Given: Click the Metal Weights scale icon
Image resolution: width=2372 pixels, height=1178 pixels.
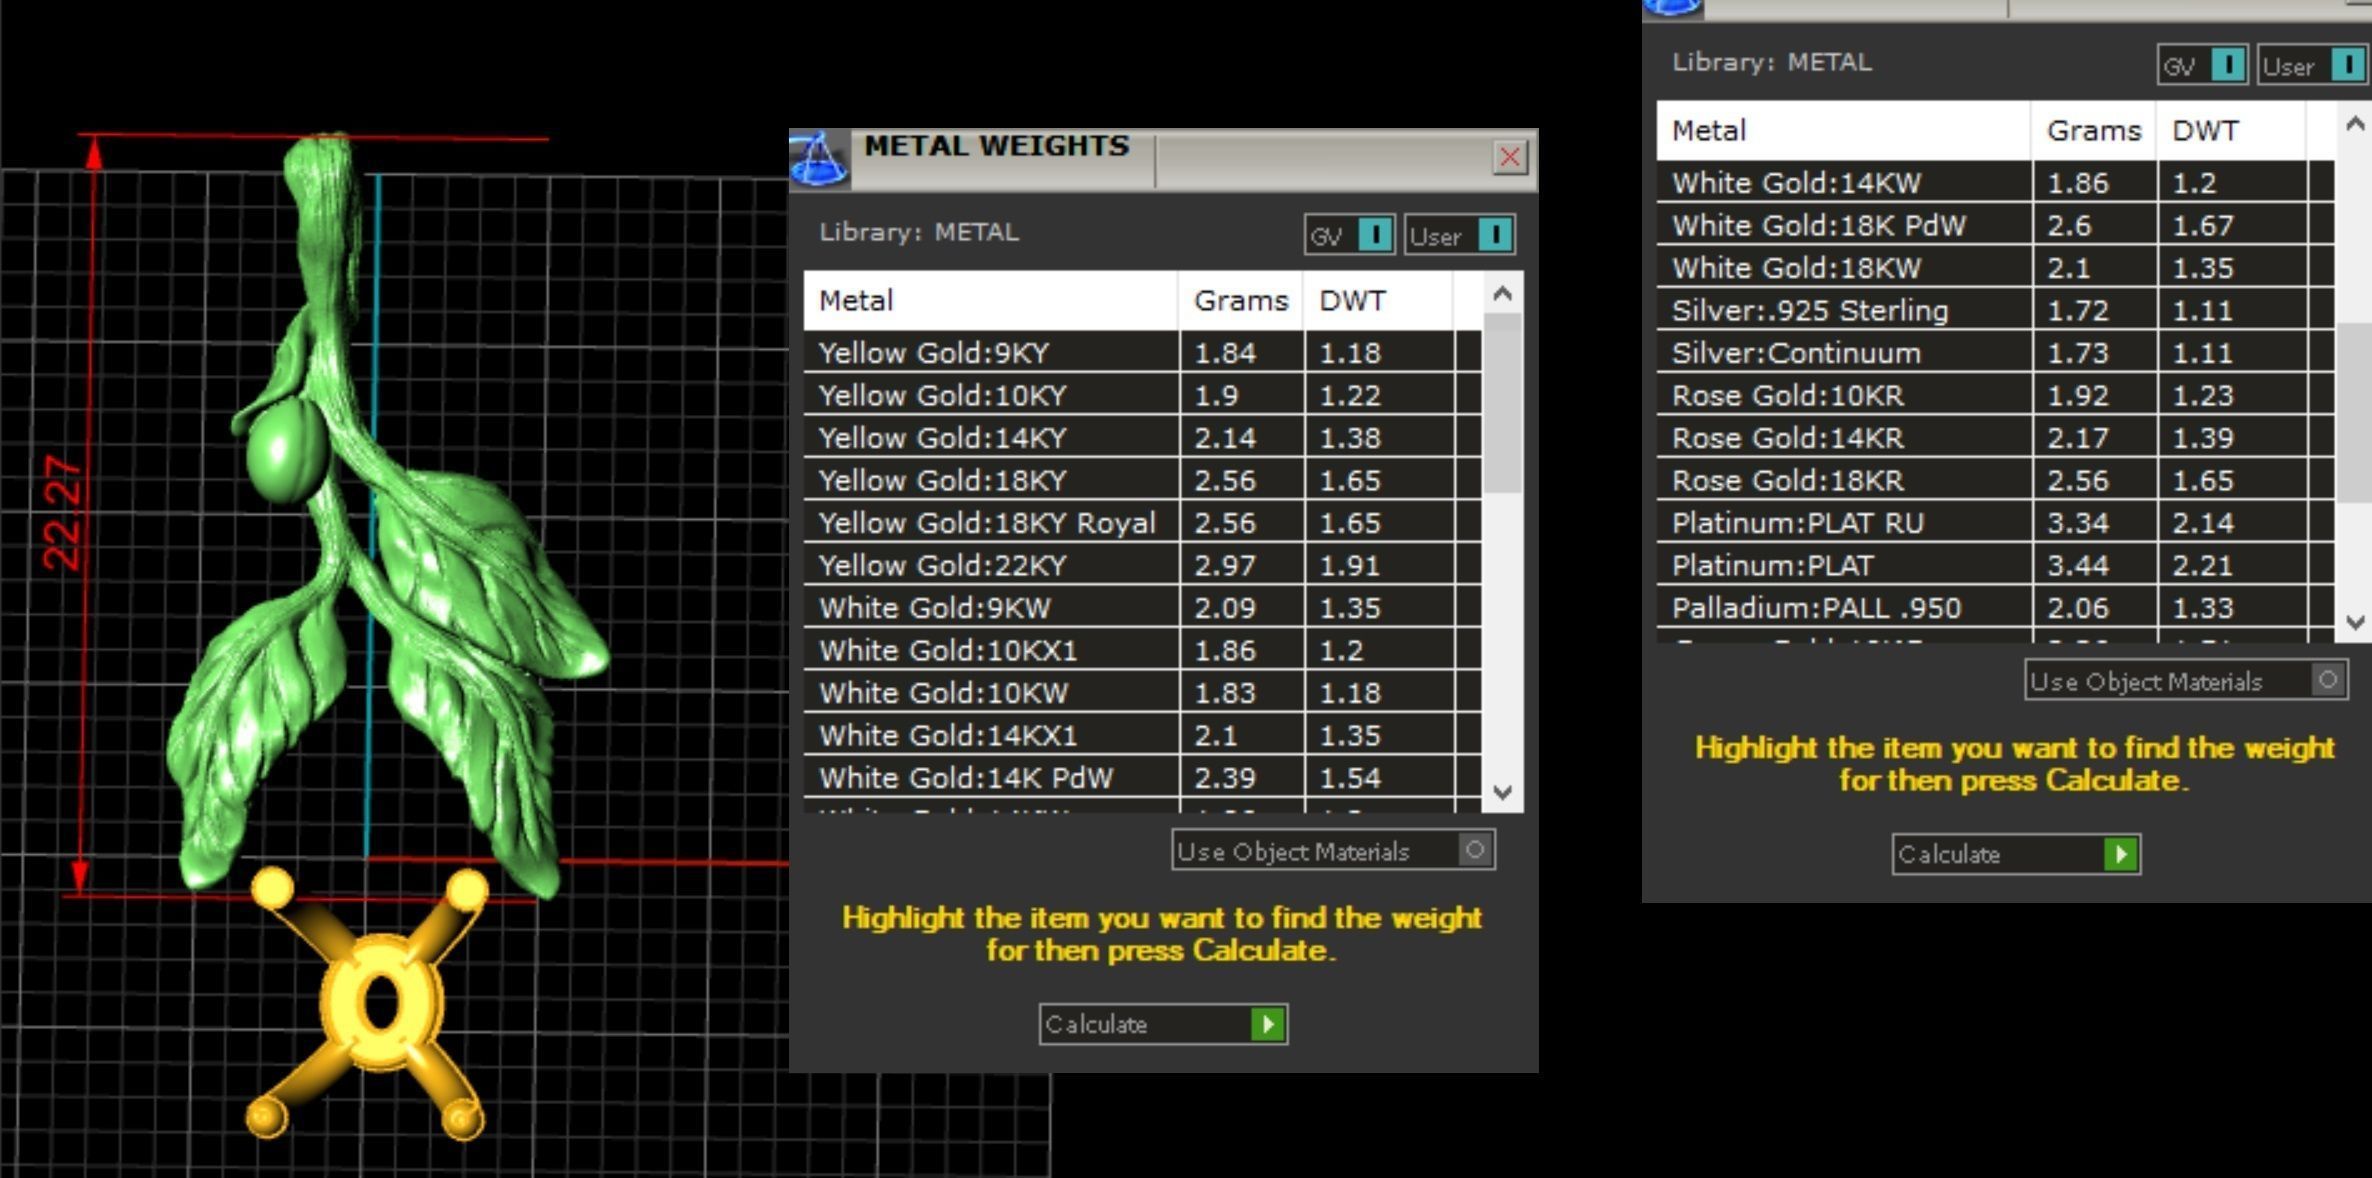Looking at the screenshot, I should [x=819, y=160].
